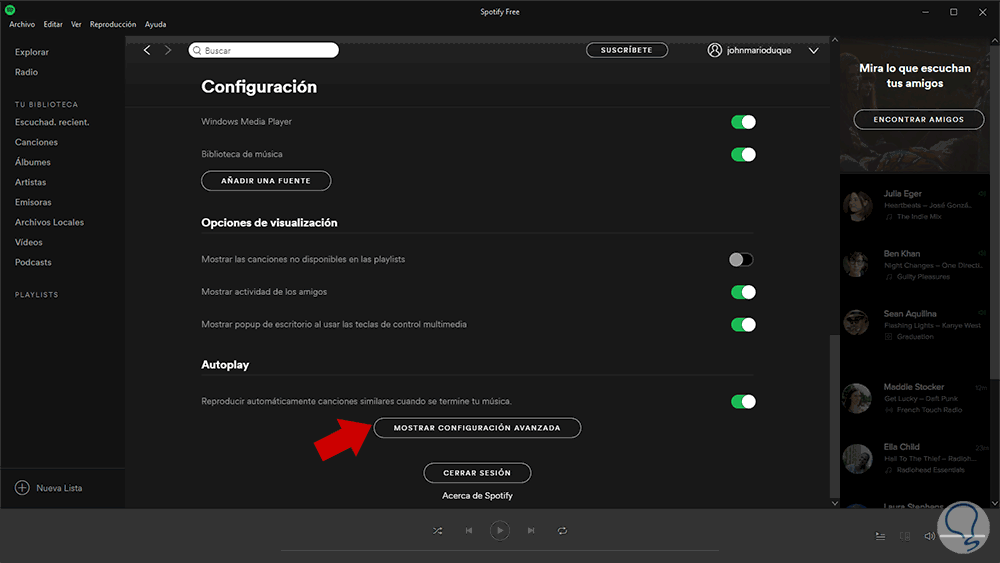Open Archivos Locales in the library
Viewport: 1000px width, 563px height.
point(49,223)
